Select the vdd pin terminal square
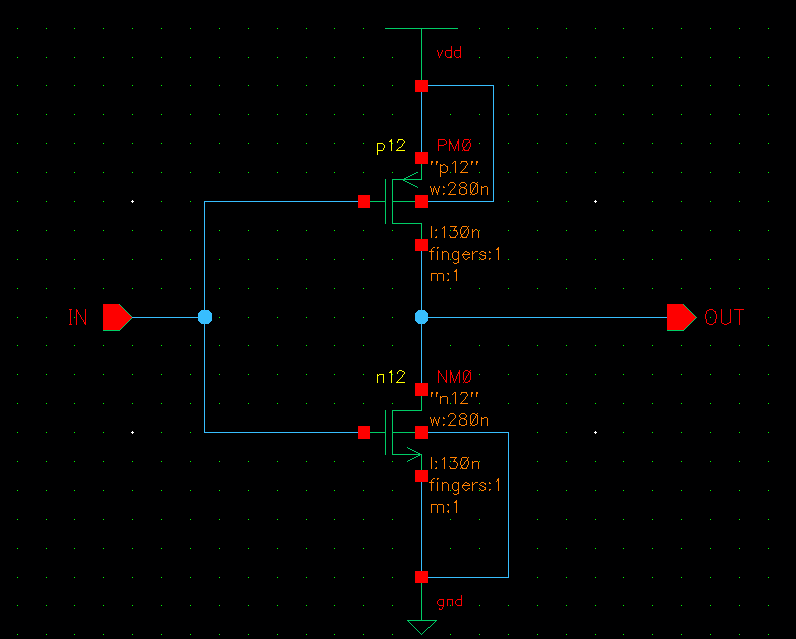 (x=421, y=86)
